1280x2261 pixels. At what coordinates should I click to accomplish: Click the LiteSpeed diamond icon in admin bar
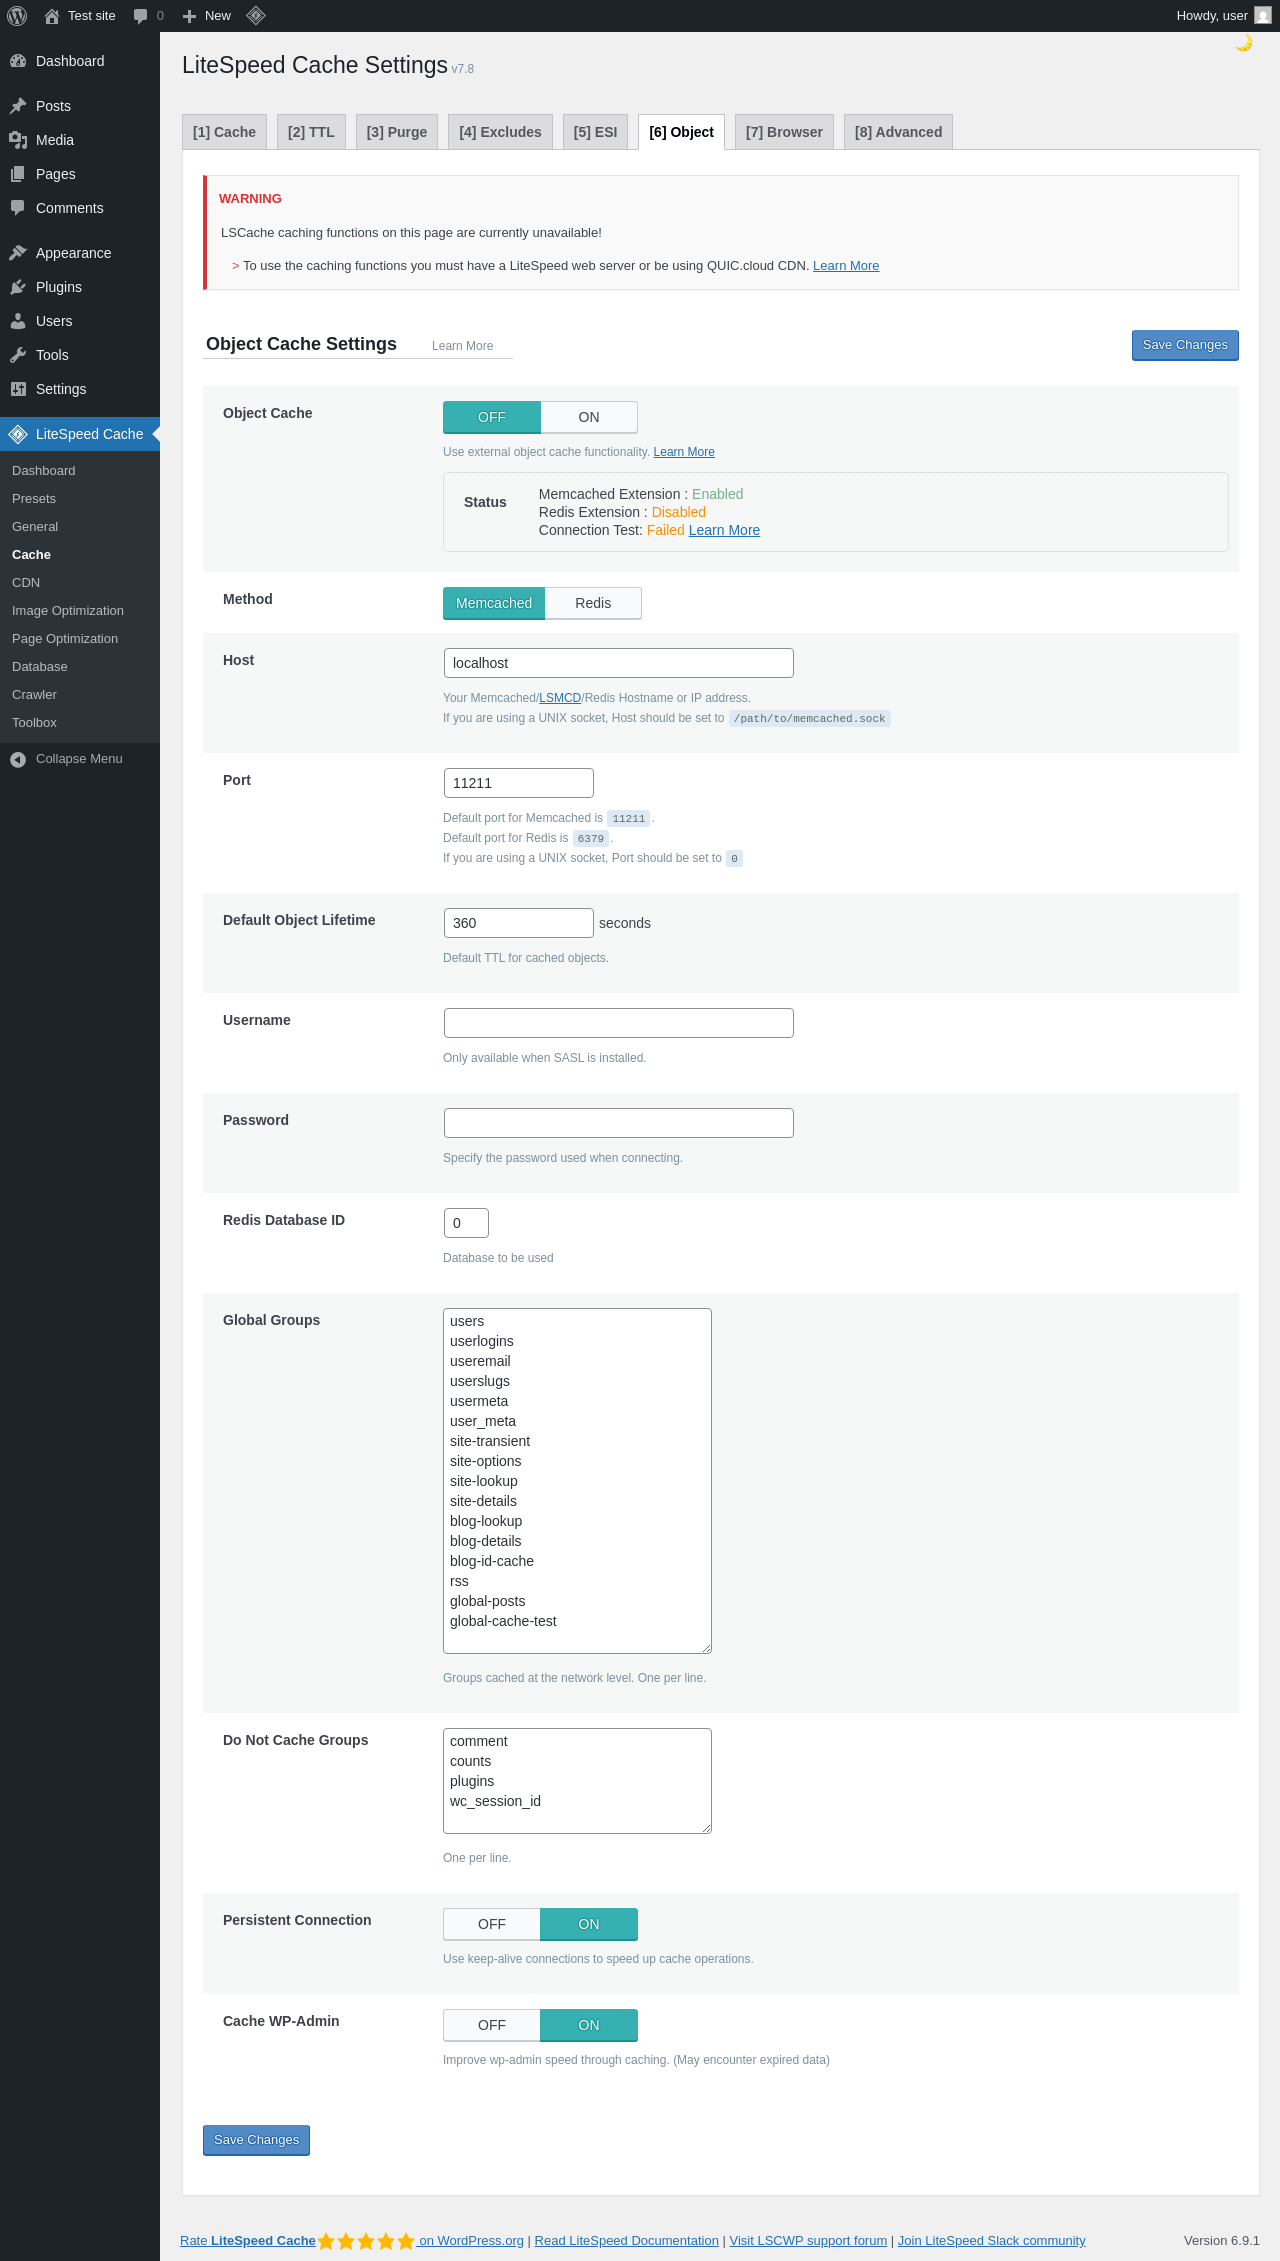point(256,15)
